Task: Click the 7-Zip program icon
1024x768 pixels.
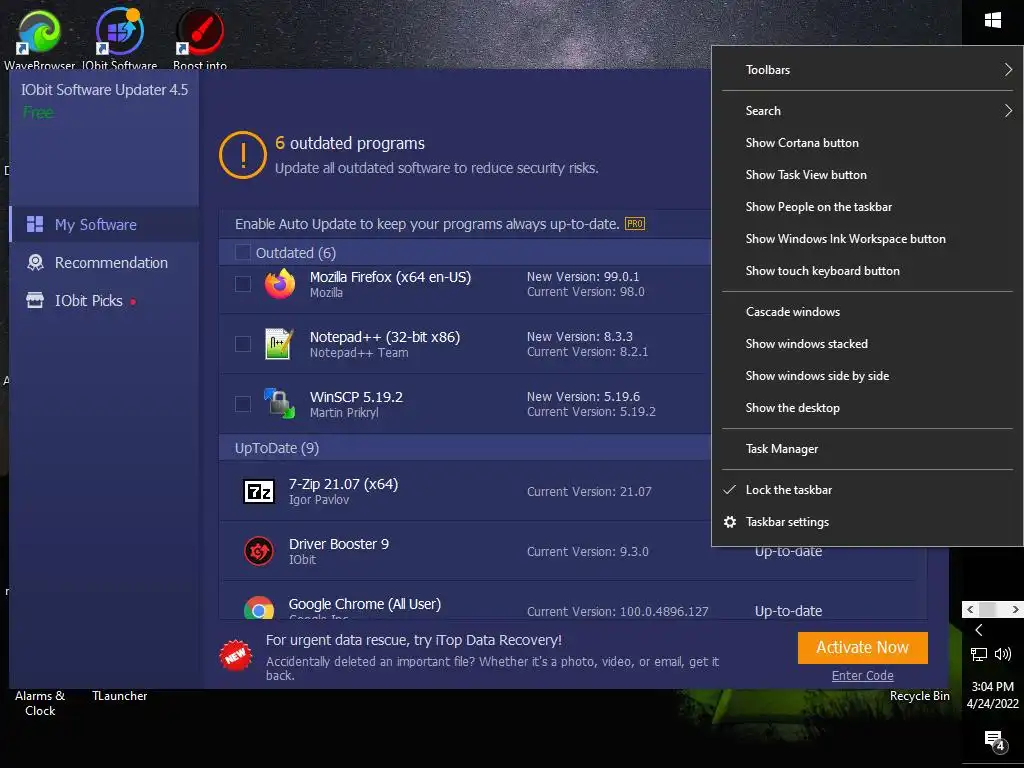Action: click(x=259, y=491)
